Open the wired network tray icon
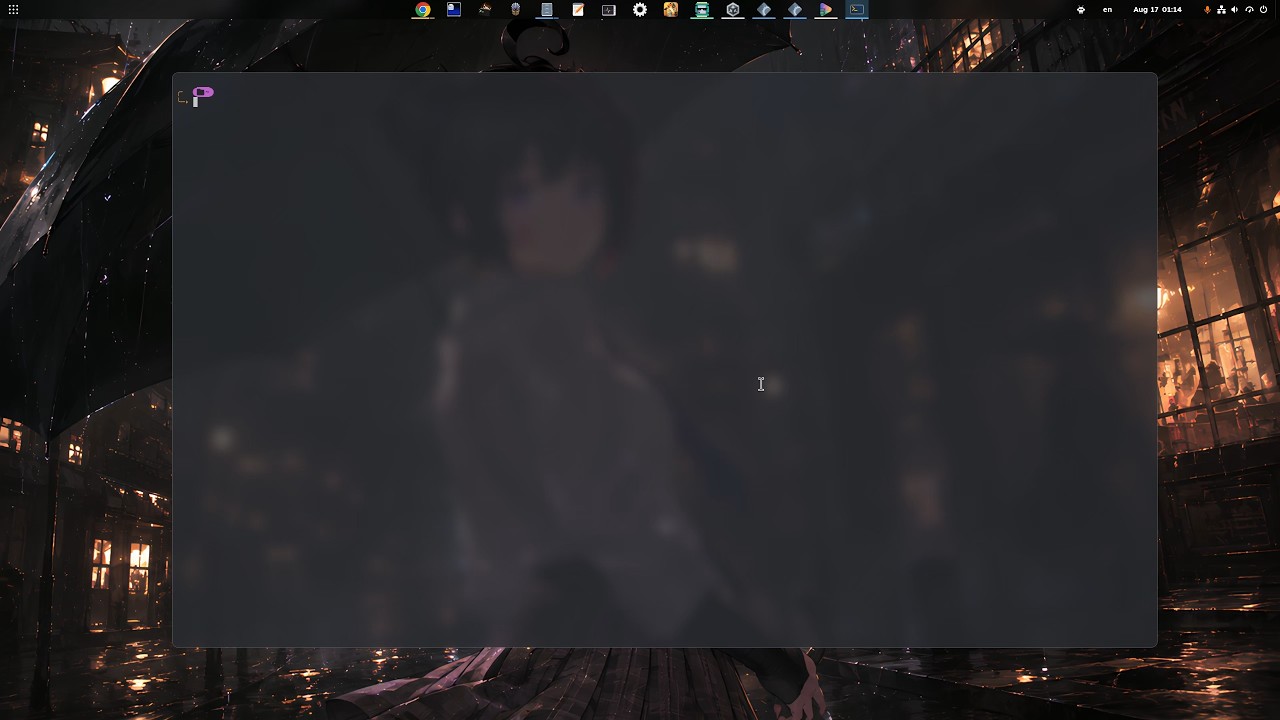 (1221, 10)
